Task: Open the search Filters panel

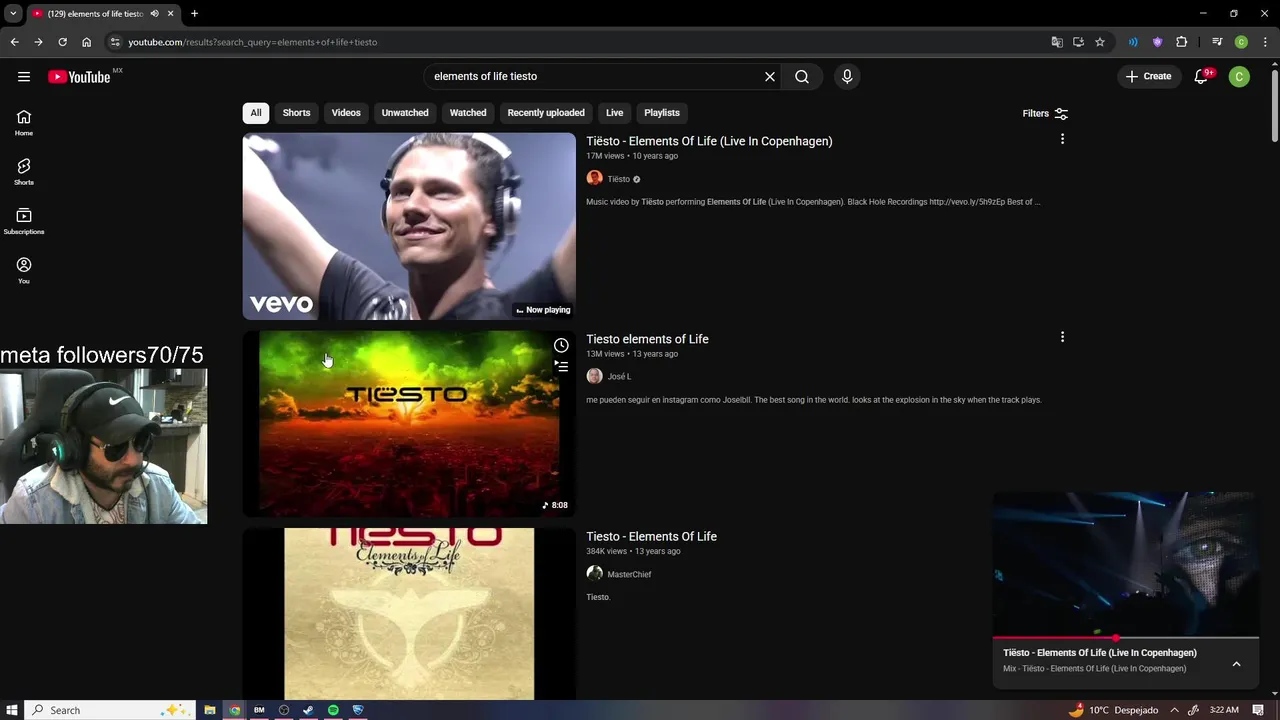Action: pyautogui.click(x=1045, y=114)
